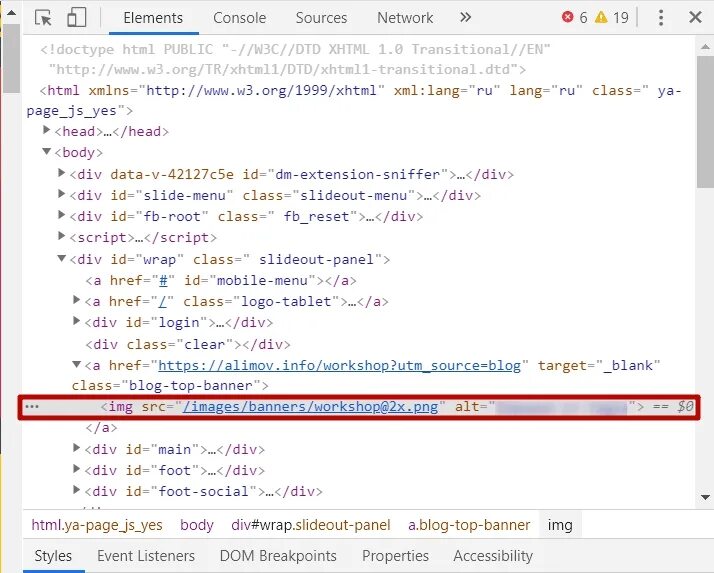Image resolution: width=714 pixels, height=573 pixels.
Task: Select the doctype declaration line
Action: pyautogui.click(x=295, y=59)
